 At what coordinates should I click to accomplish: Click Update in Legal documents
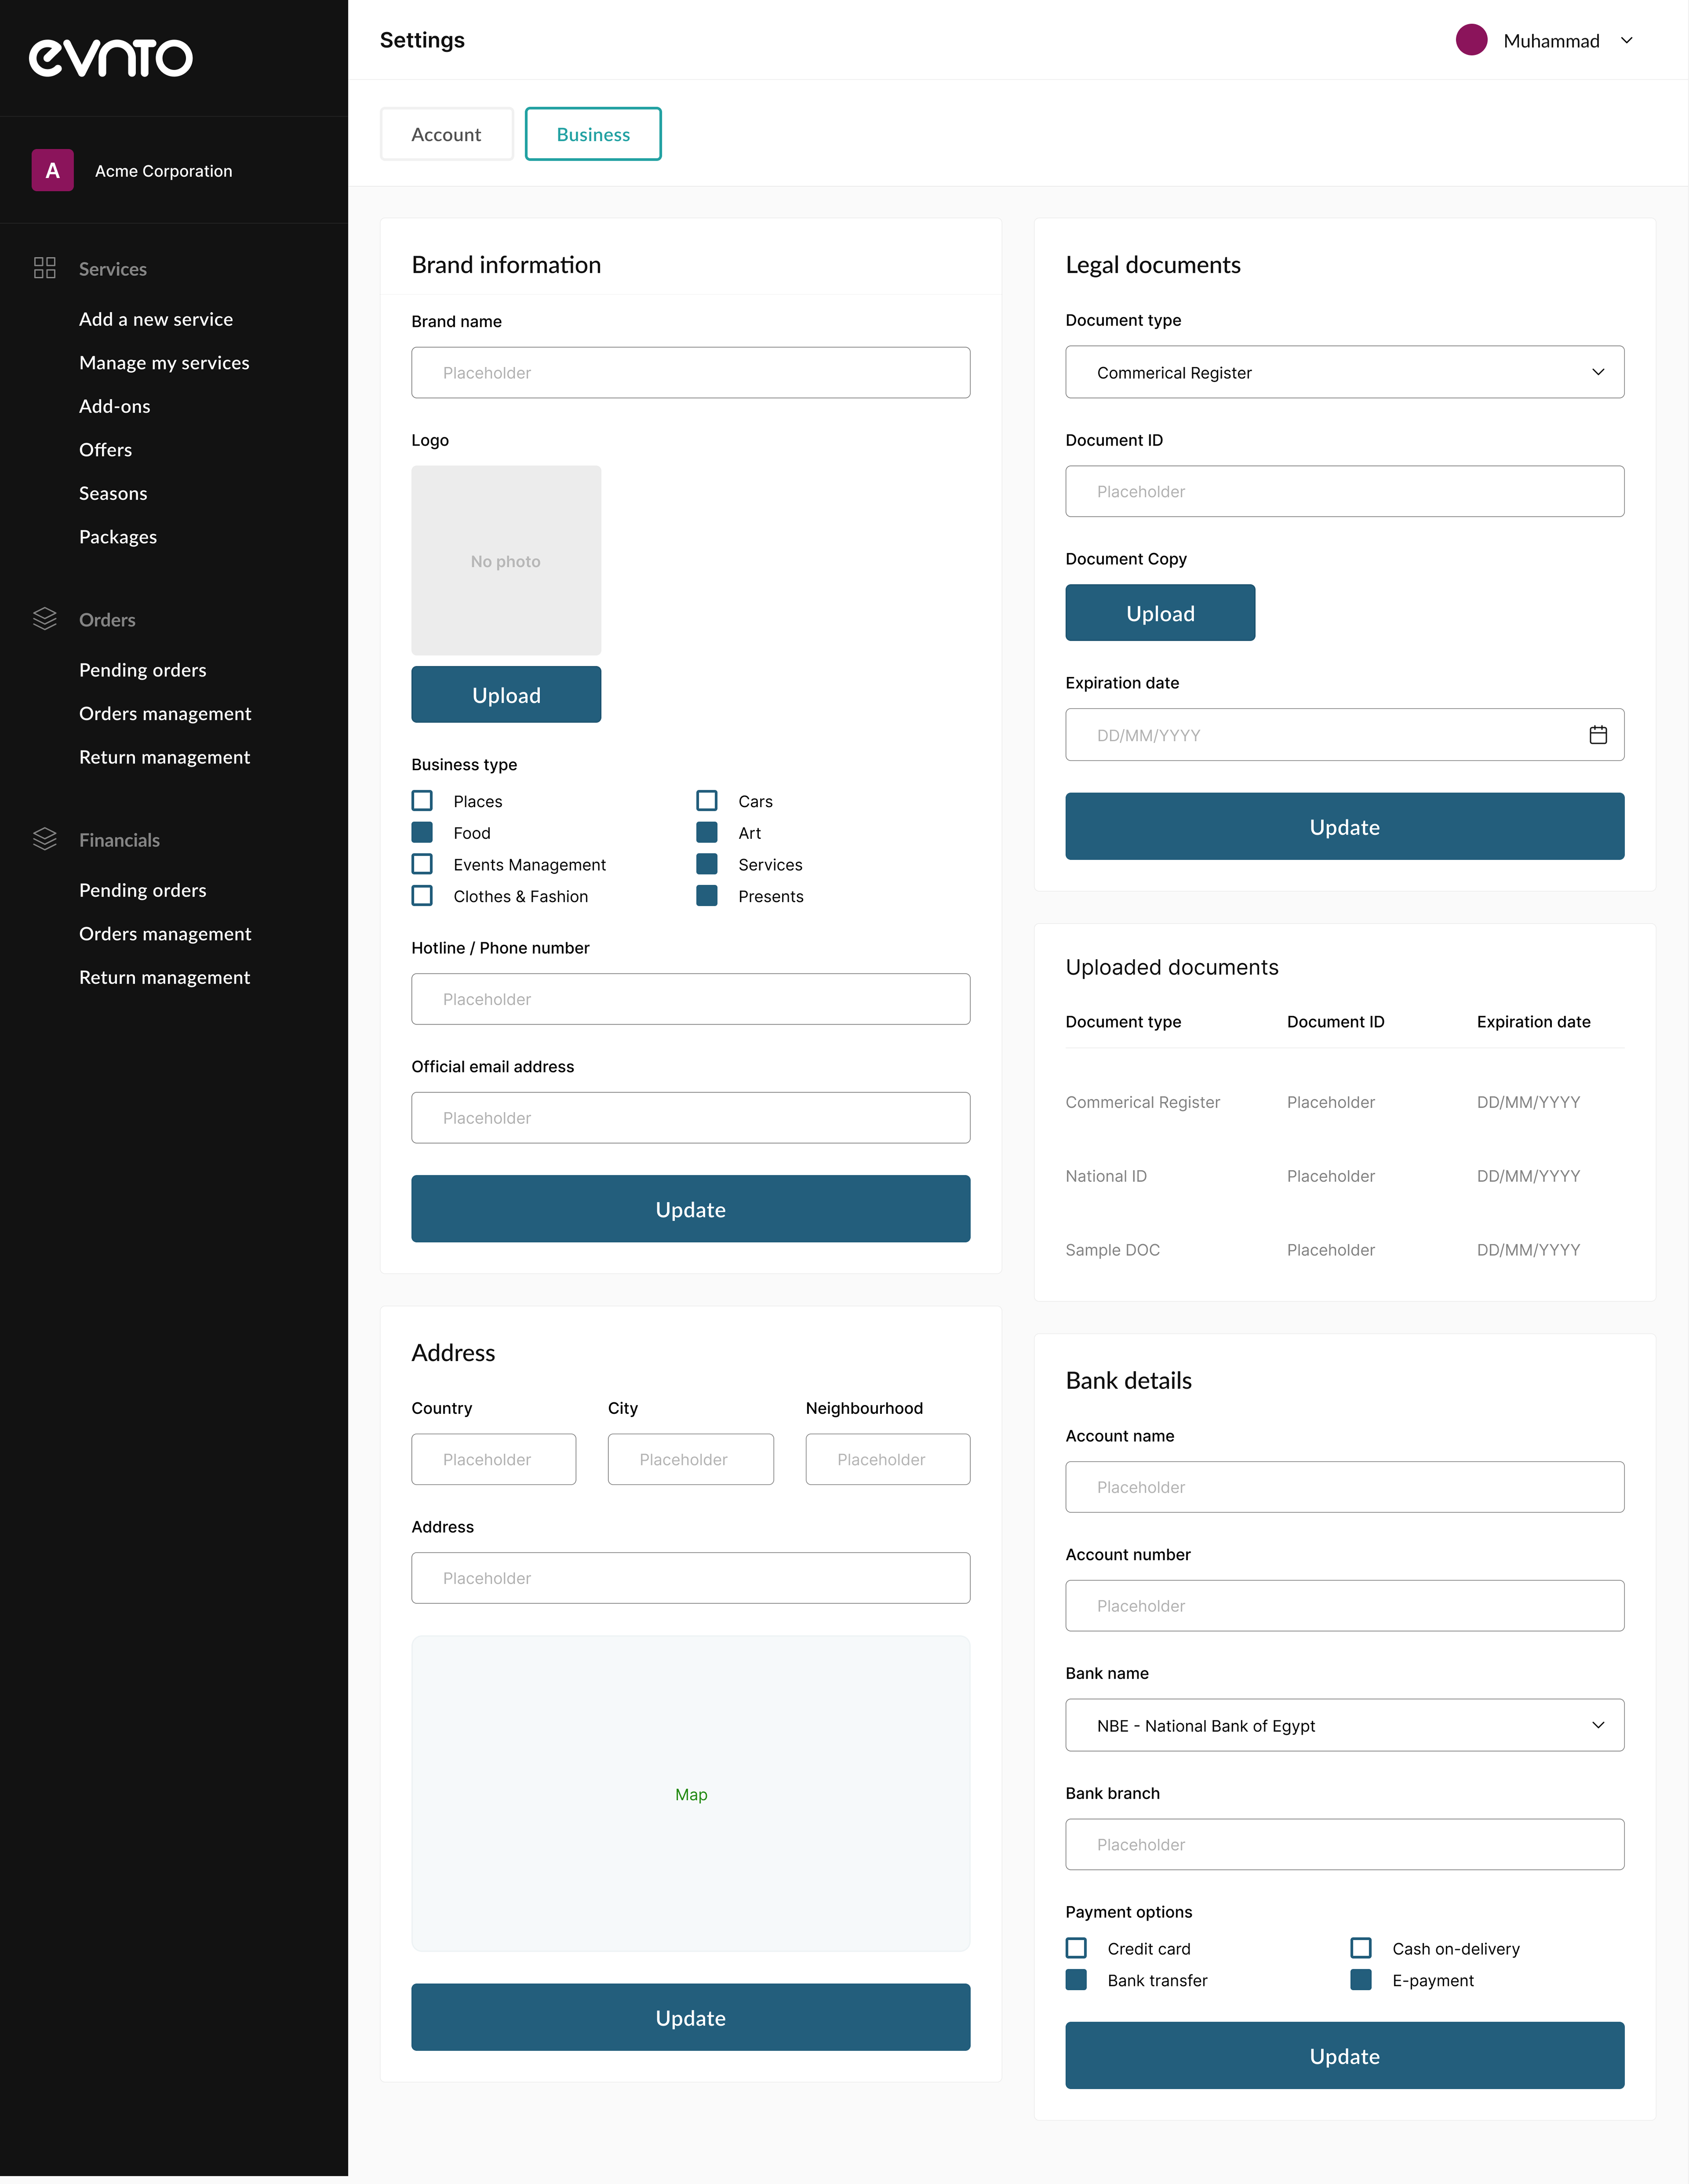click(x=1345, y=826)
